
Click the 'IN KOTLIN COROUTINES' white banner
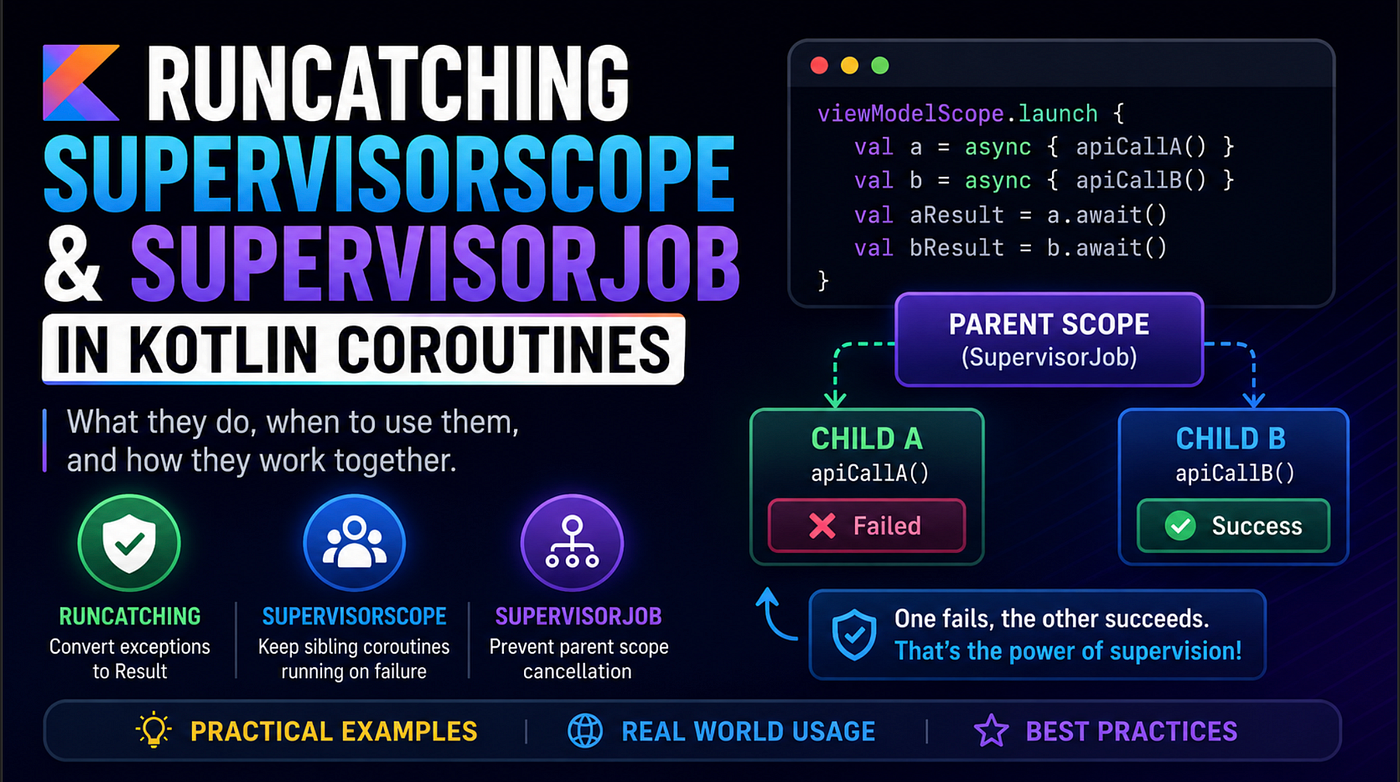363,348
